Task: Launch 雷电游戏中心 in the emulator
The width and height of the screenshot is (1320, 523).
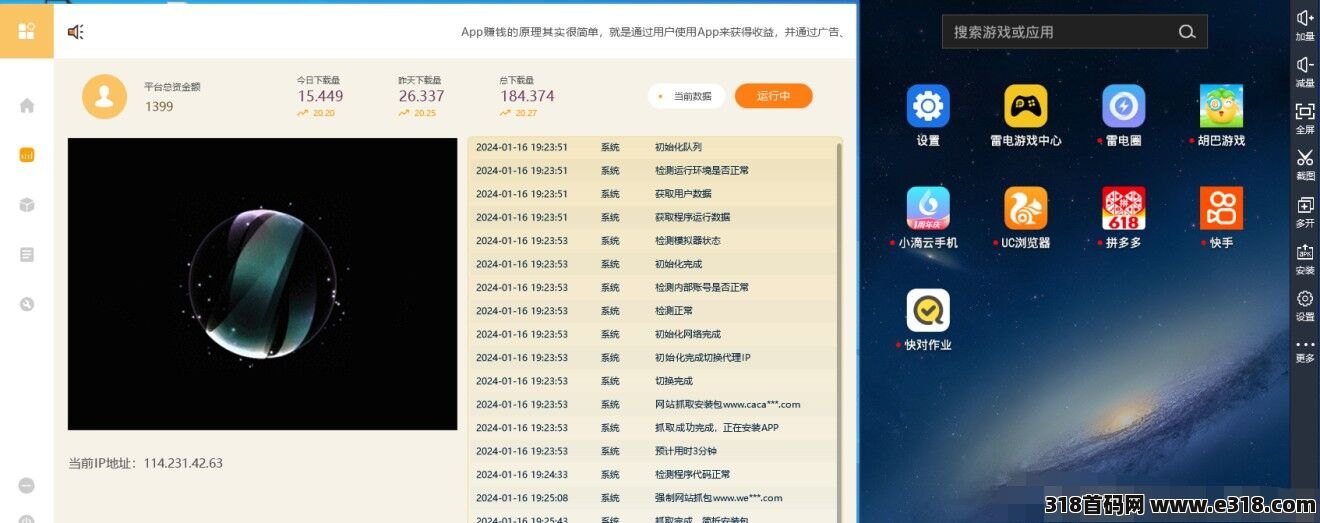Action: [1026, 116]
